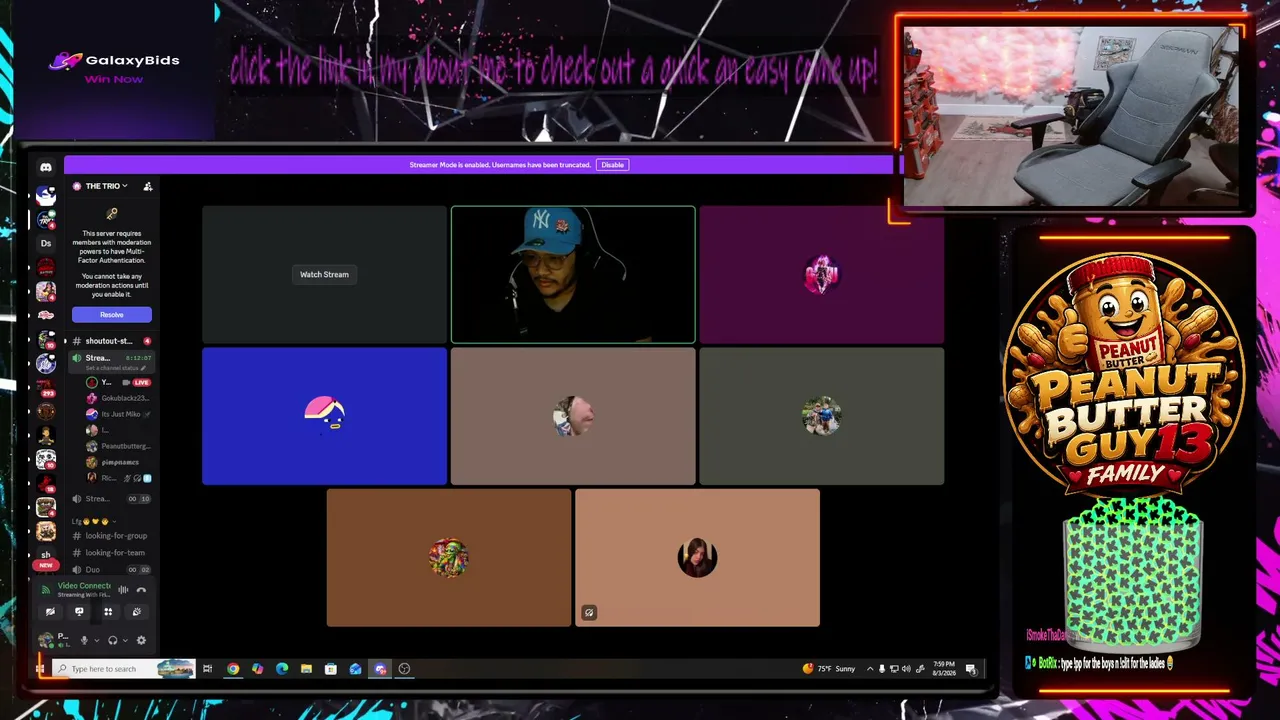Open the server icon with the 293 badge
Image resolution: width=1280 pixels, height=720 pixels.
(45, 387)
